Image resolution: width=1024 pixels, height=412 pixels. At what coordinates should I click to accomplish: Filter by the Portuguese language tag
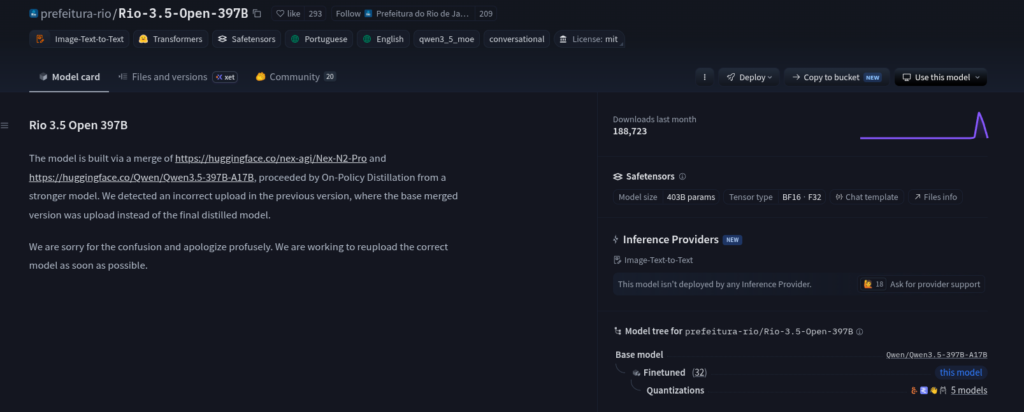tap(319, 39)
